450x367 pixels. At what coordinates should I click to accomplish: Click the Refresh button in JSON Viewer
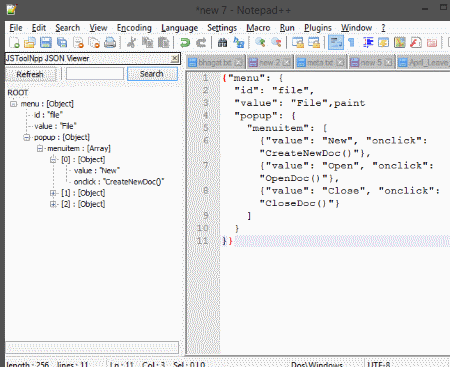(30, 74)
